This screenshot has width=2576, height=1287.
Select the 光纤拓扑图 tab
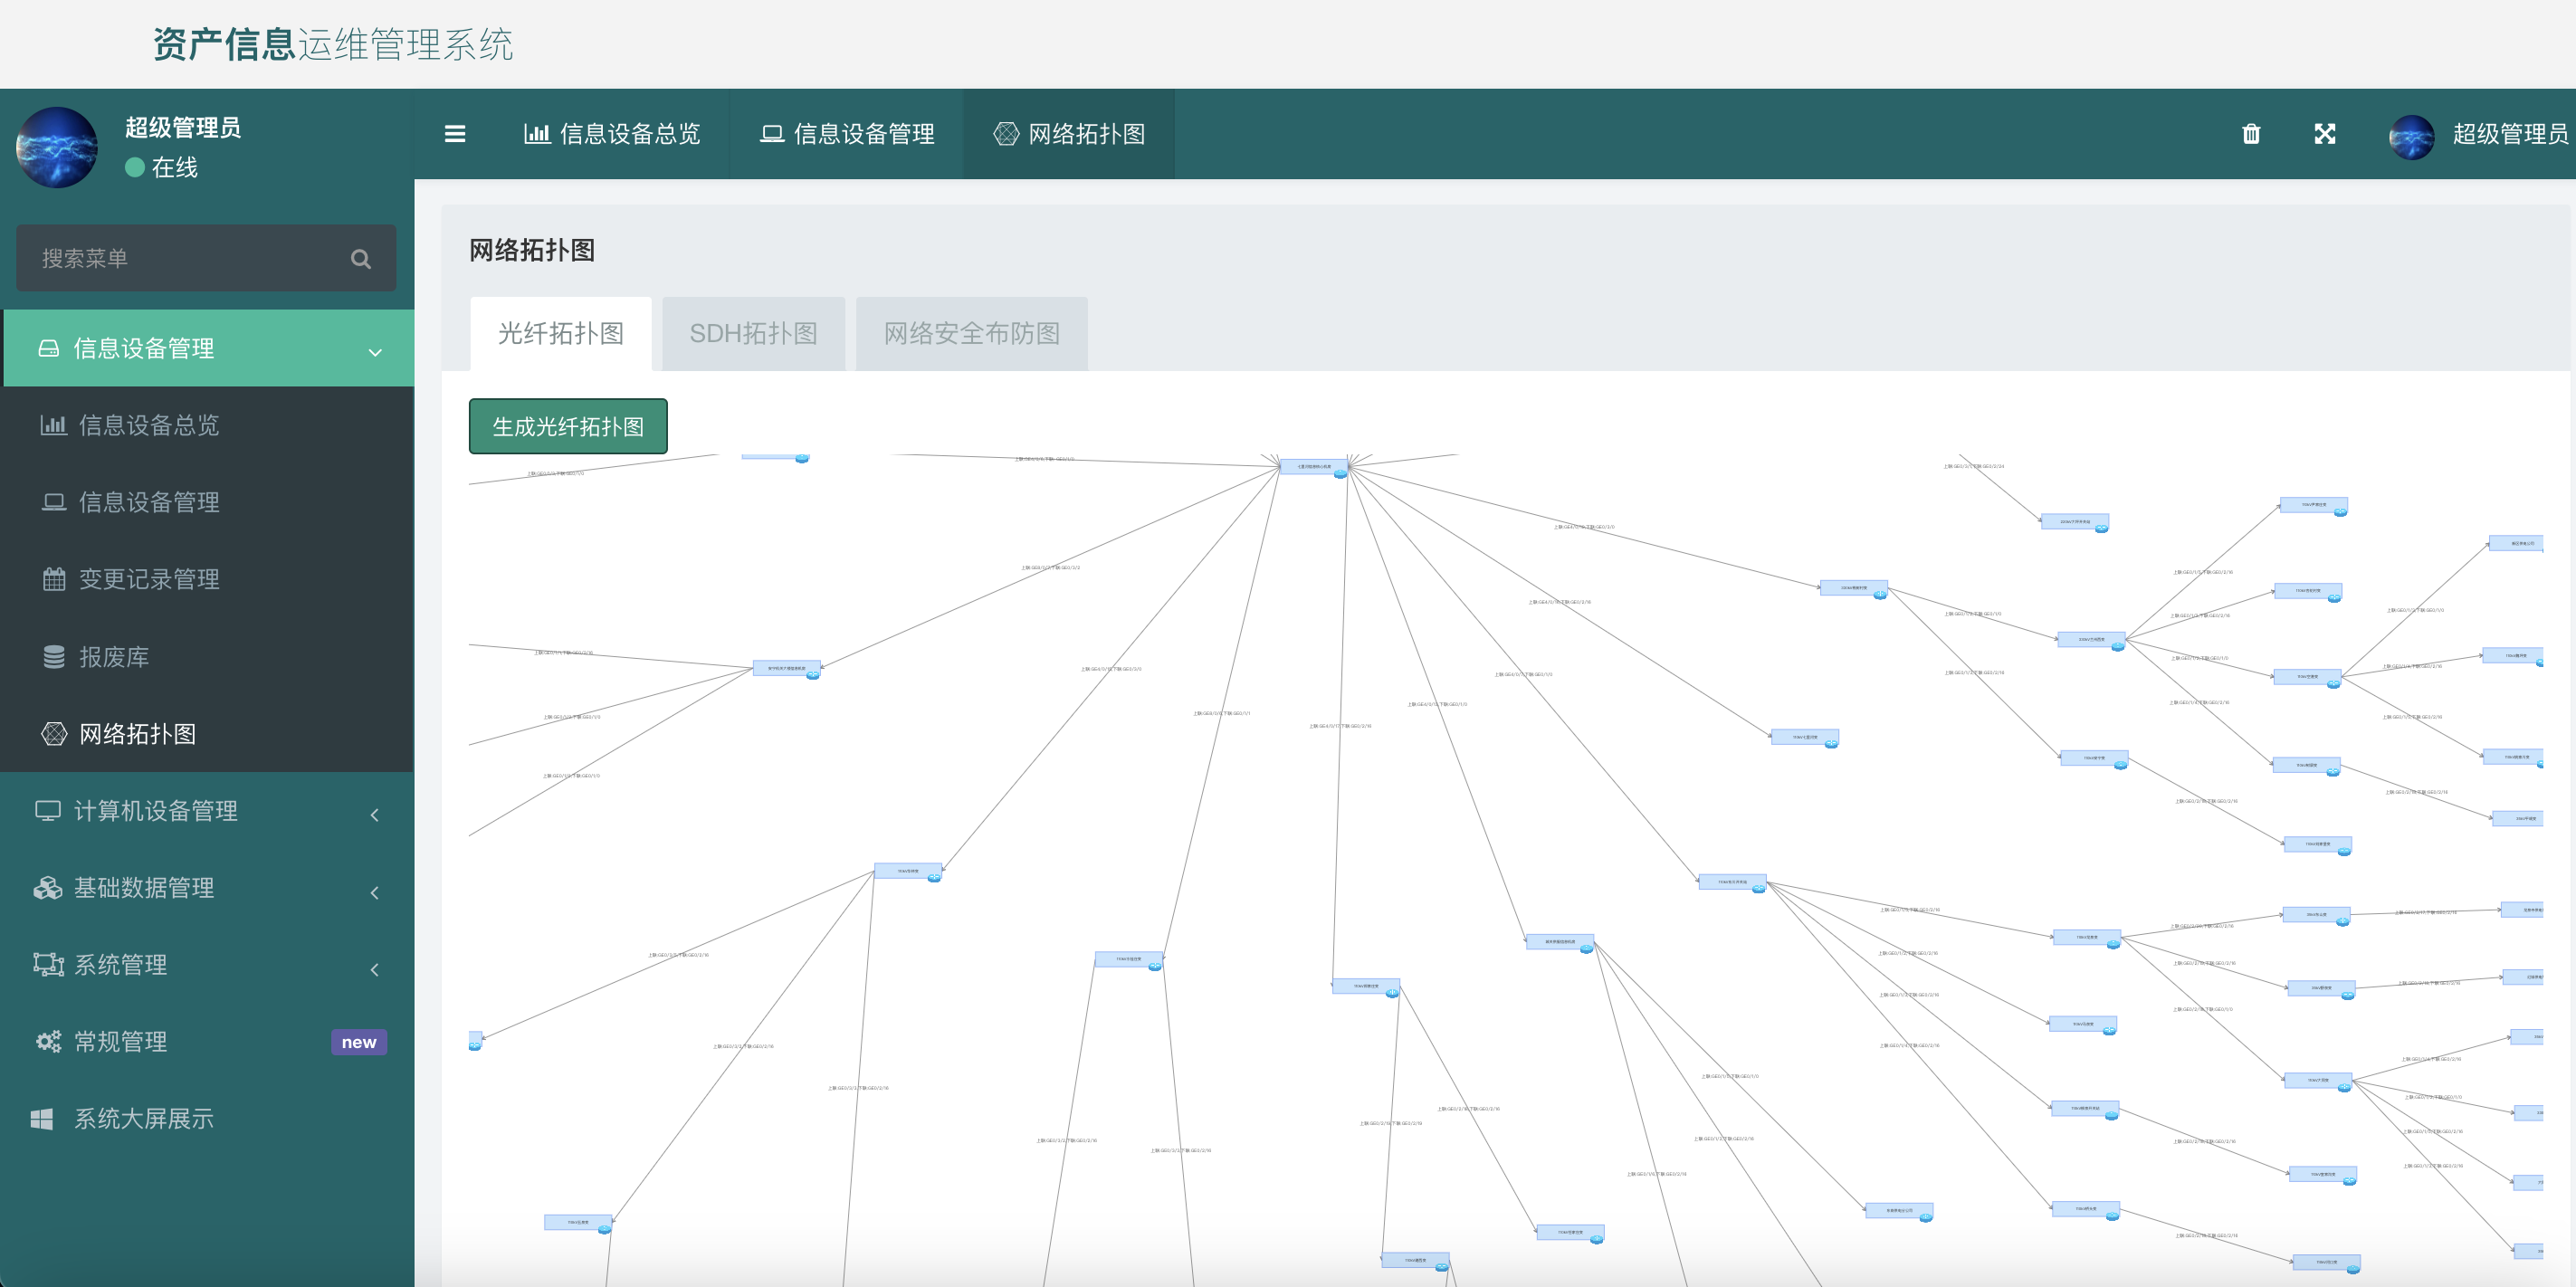pyautogui.click(x=561, y=334)
